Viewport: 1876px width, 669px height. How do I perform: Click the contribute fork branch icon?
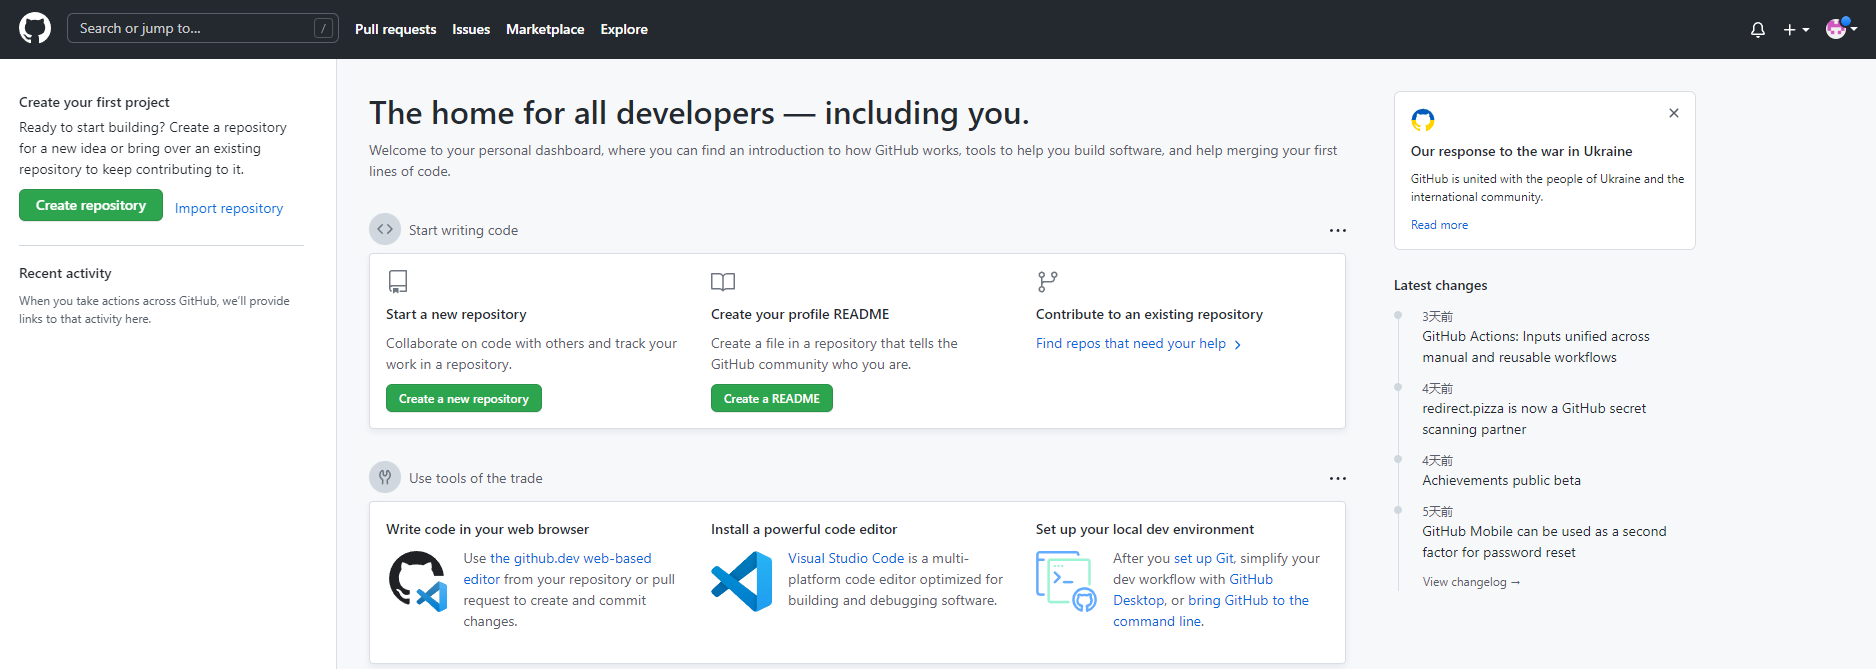(x=1047, y=282)
